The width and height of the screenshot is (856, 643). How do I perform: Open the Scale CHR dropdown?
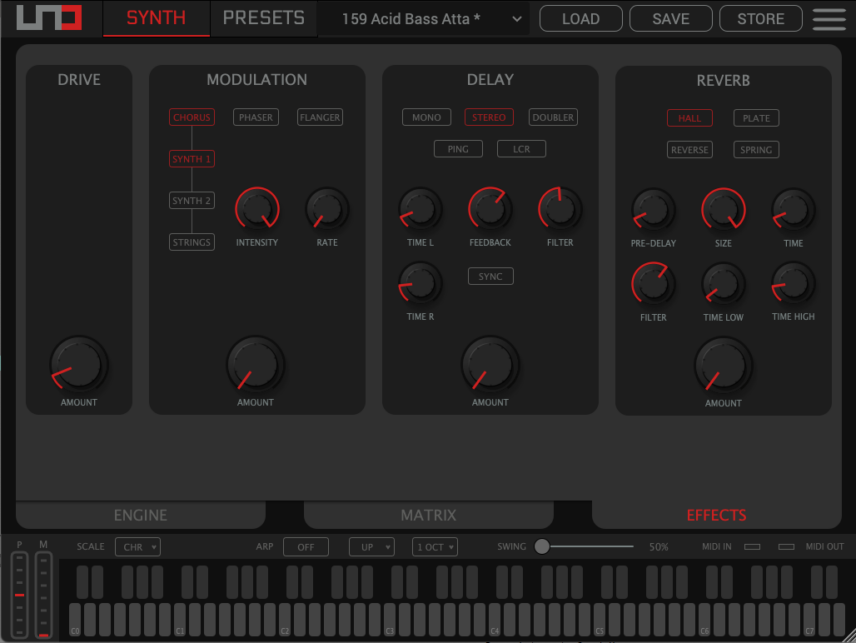(137, 547)
